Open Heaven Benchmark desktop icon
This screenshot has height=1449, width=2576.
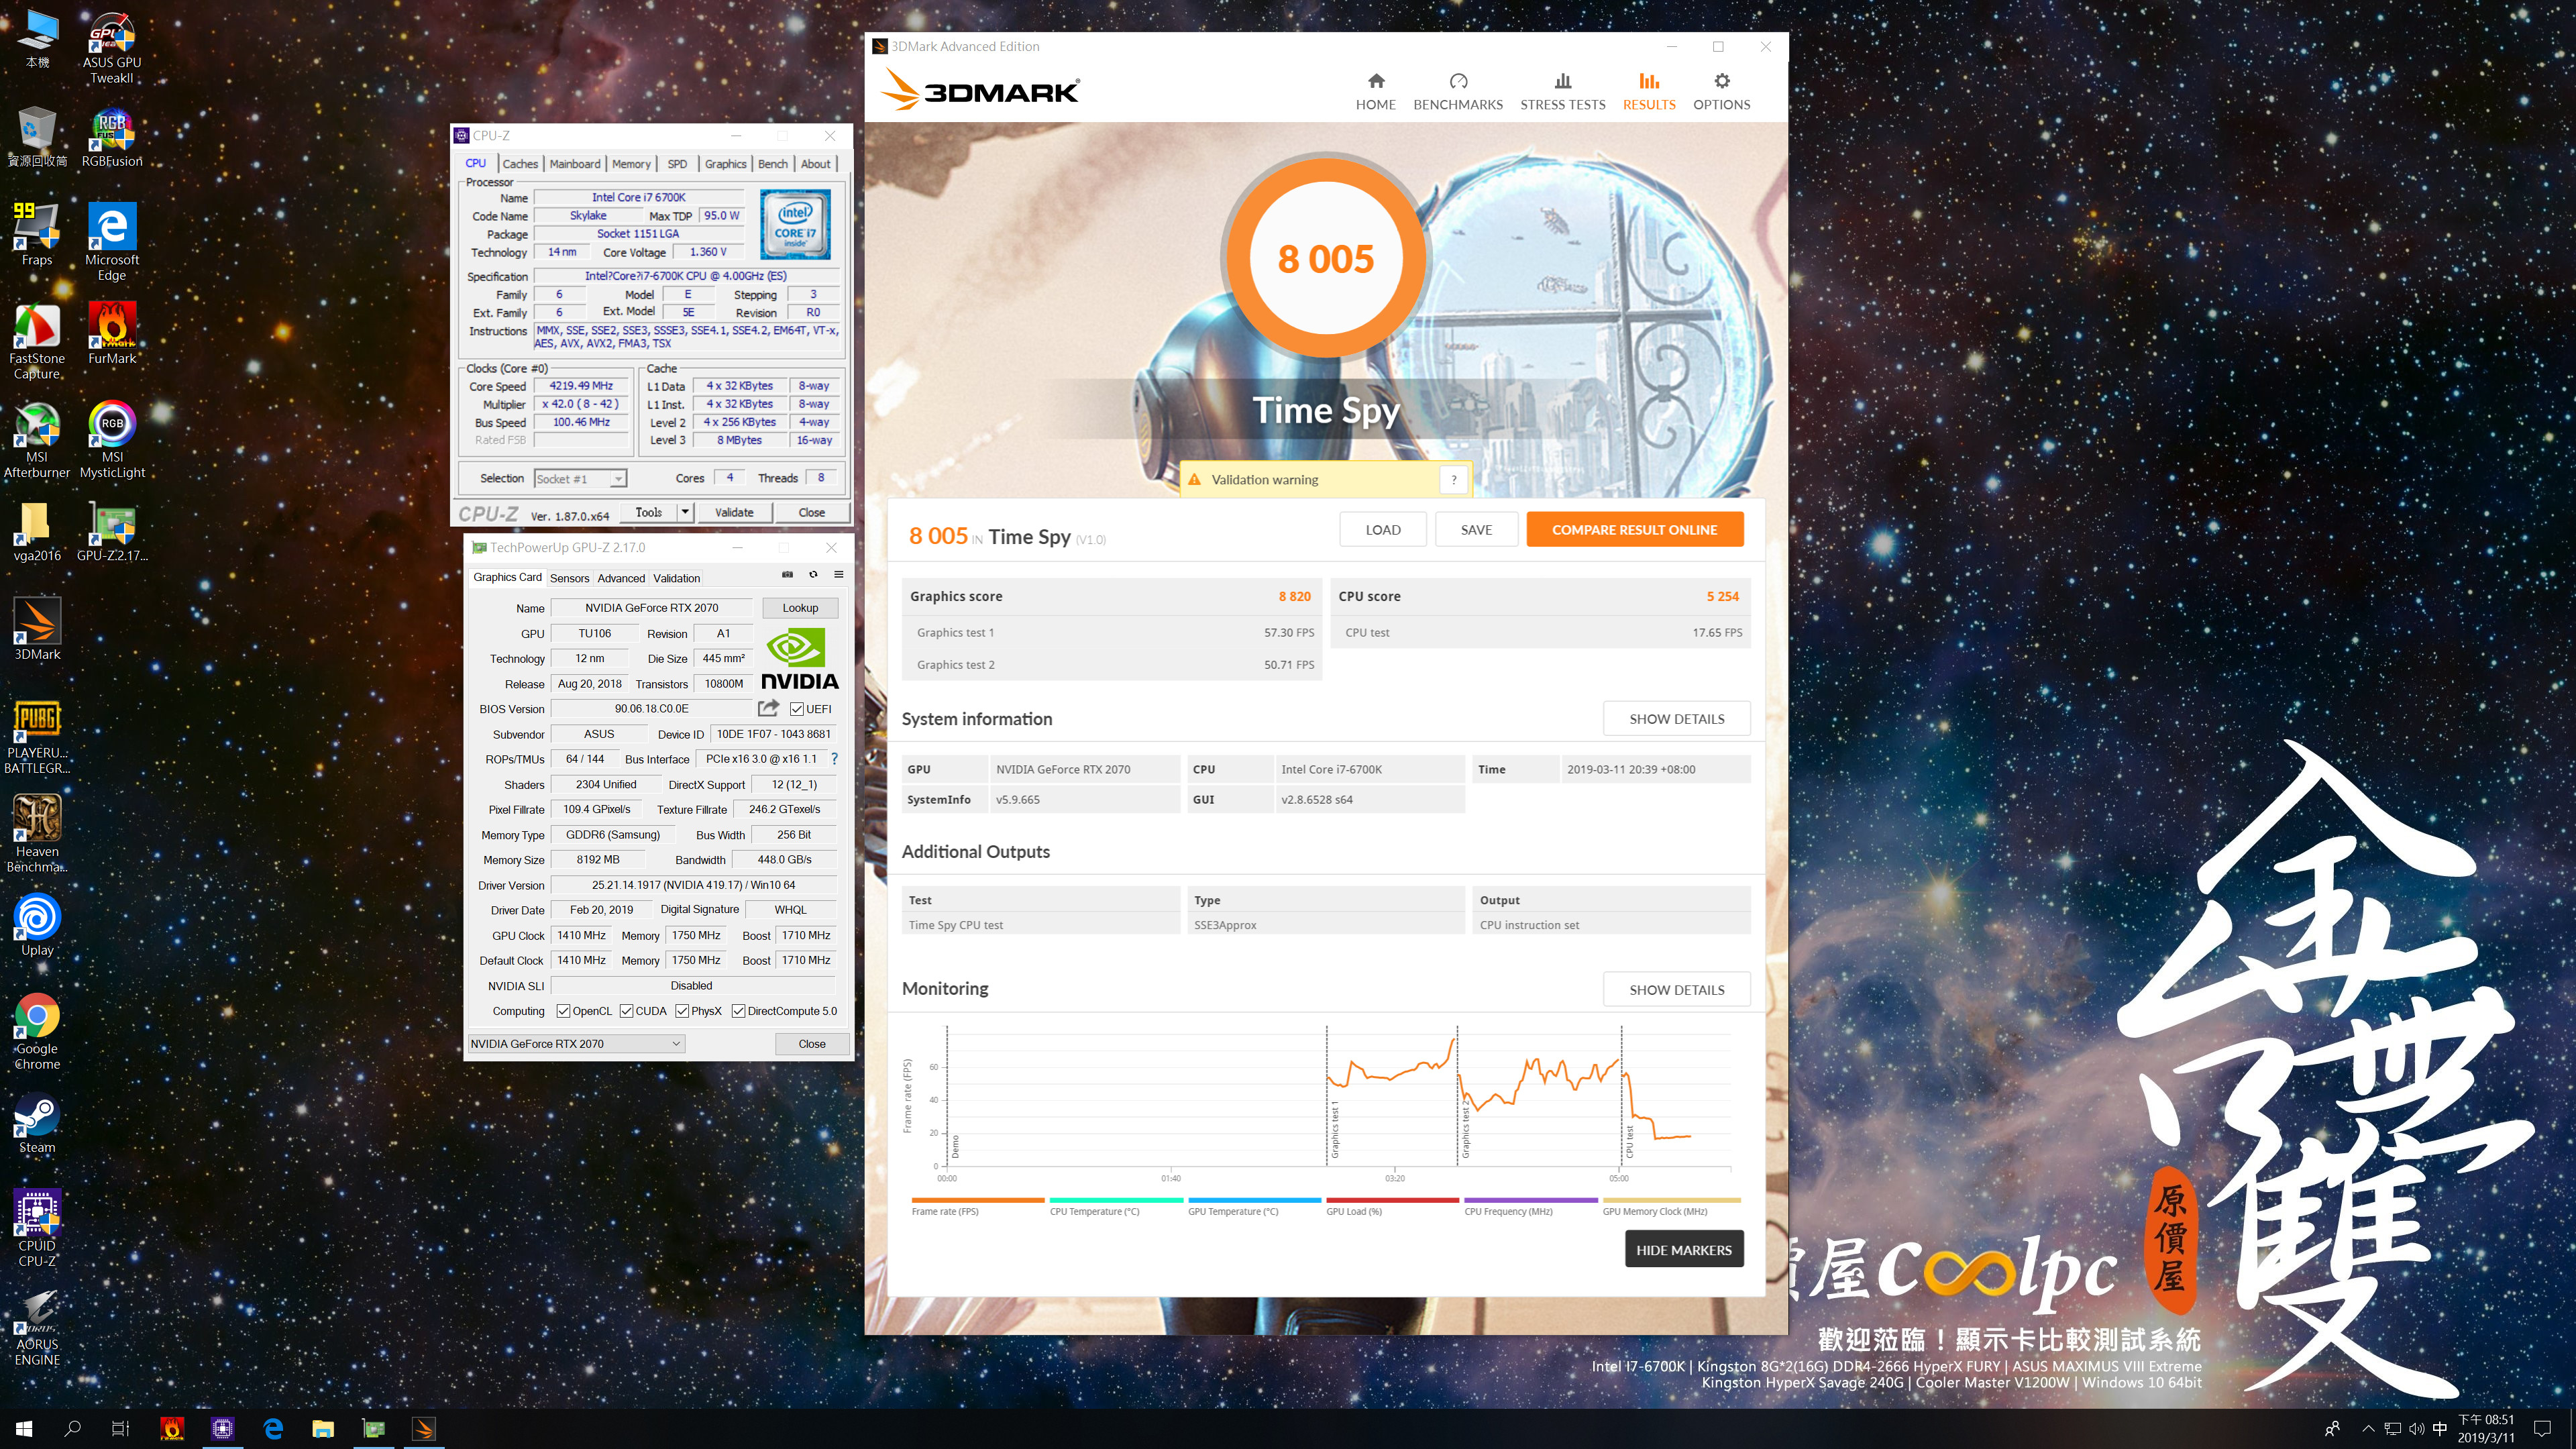click(x=37, y=834)
